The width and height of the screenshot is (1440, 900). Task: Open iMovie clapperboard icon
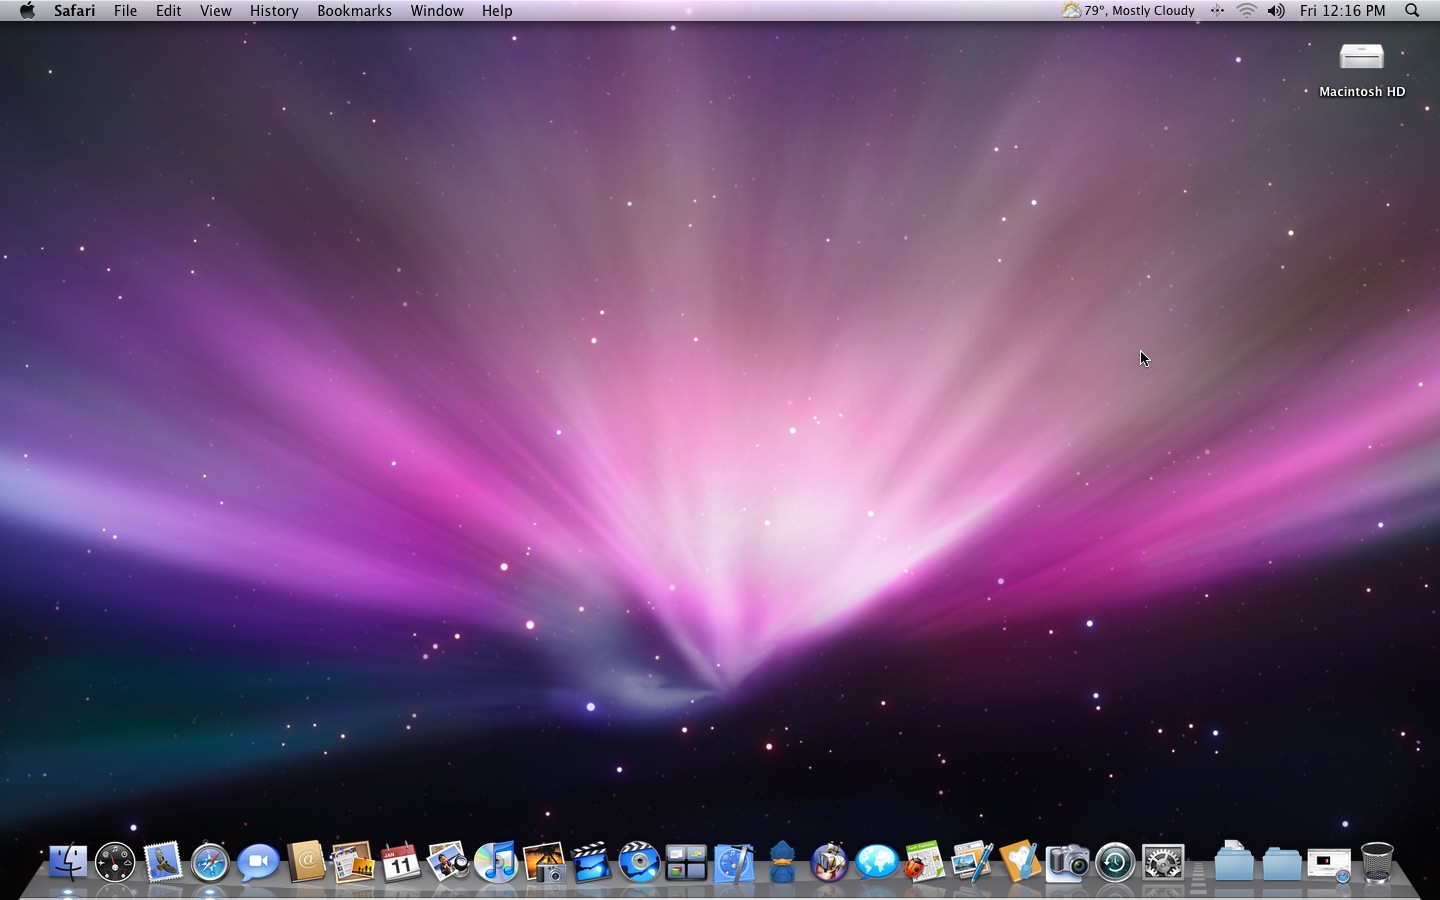(591, 862)
